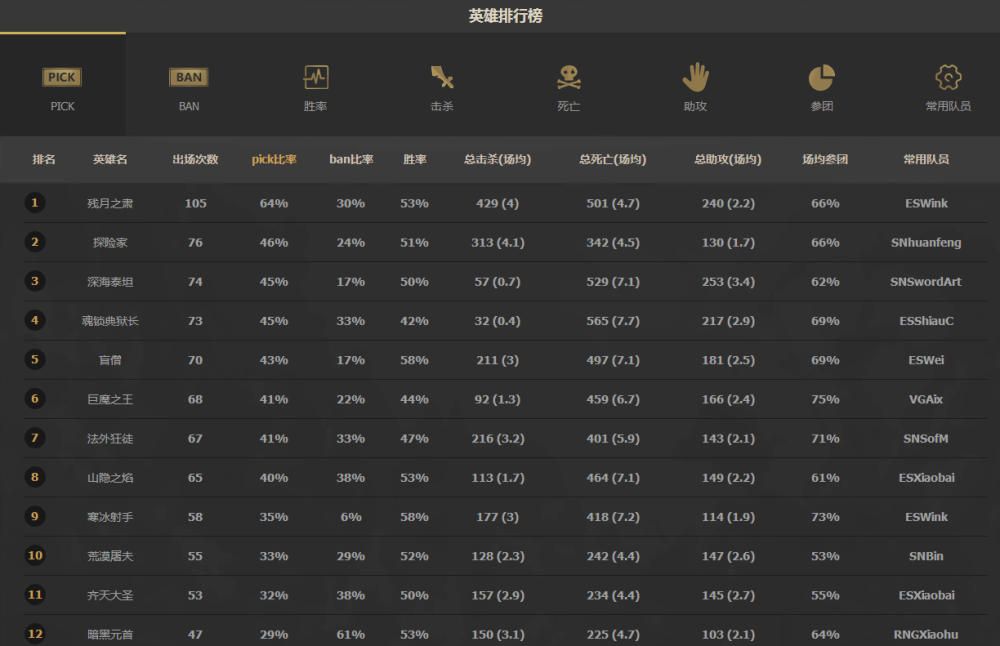1000x646 pixels.
Task: Sort by the 常用队员 column header
Action: point(926,159)
